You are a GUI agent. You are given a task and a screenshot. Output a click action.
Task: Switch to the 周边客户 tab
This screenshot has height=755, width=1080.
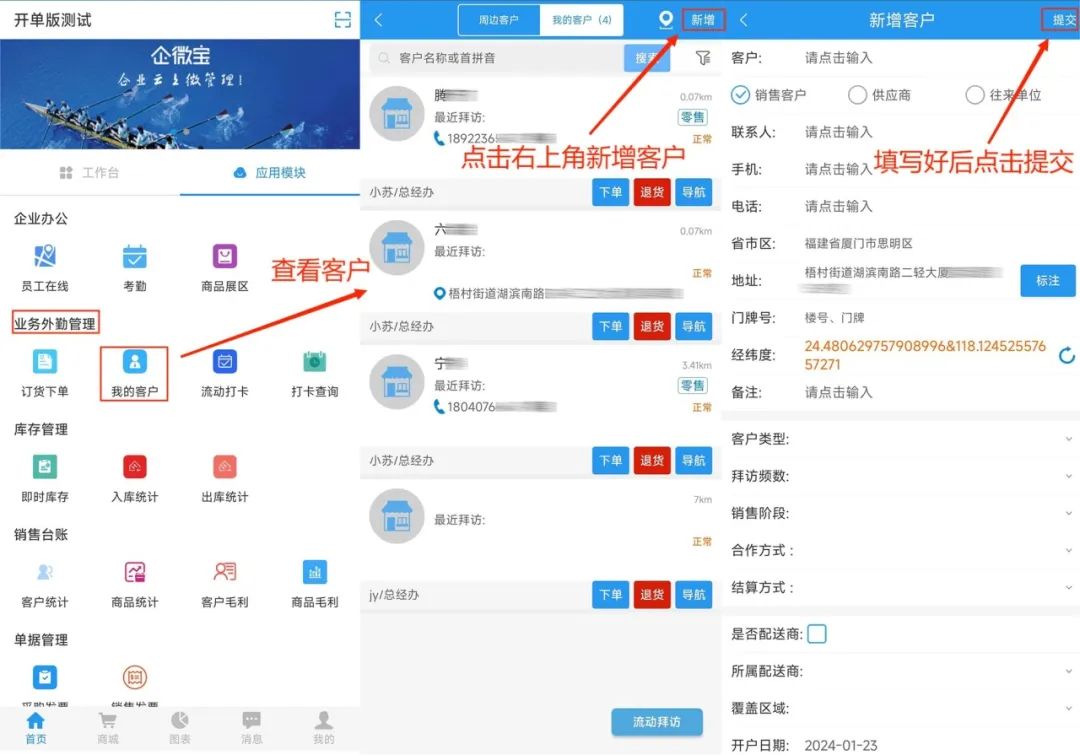coord(498,20)
